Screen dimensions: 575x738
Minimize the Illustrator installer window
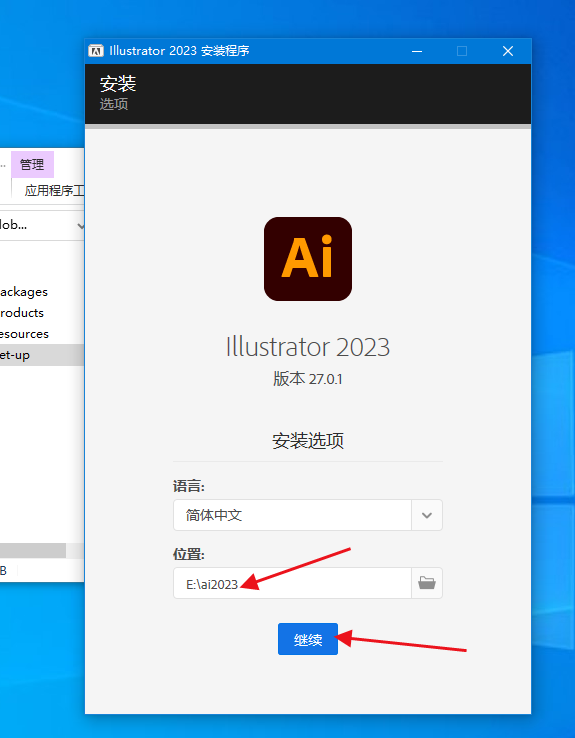click(417, 51)
